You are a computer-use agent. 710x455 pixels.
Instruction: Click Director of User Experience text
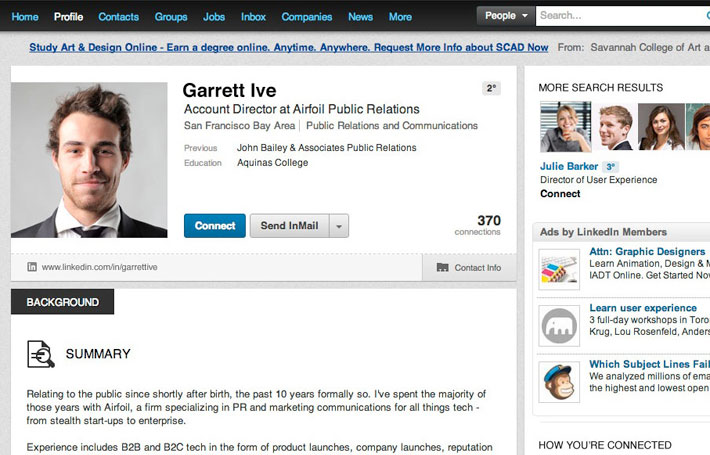tap(598, 180)
